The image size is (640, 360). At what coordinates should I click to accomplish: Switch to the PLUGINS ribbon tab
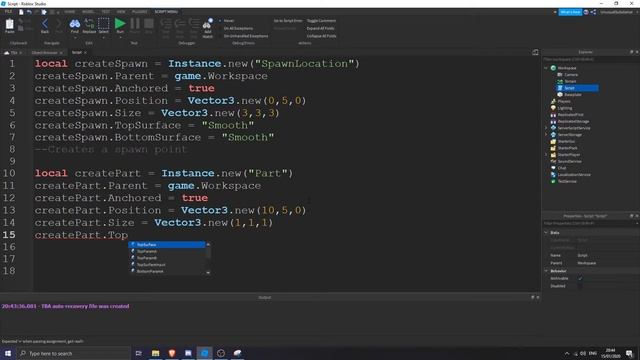(140, 12)
